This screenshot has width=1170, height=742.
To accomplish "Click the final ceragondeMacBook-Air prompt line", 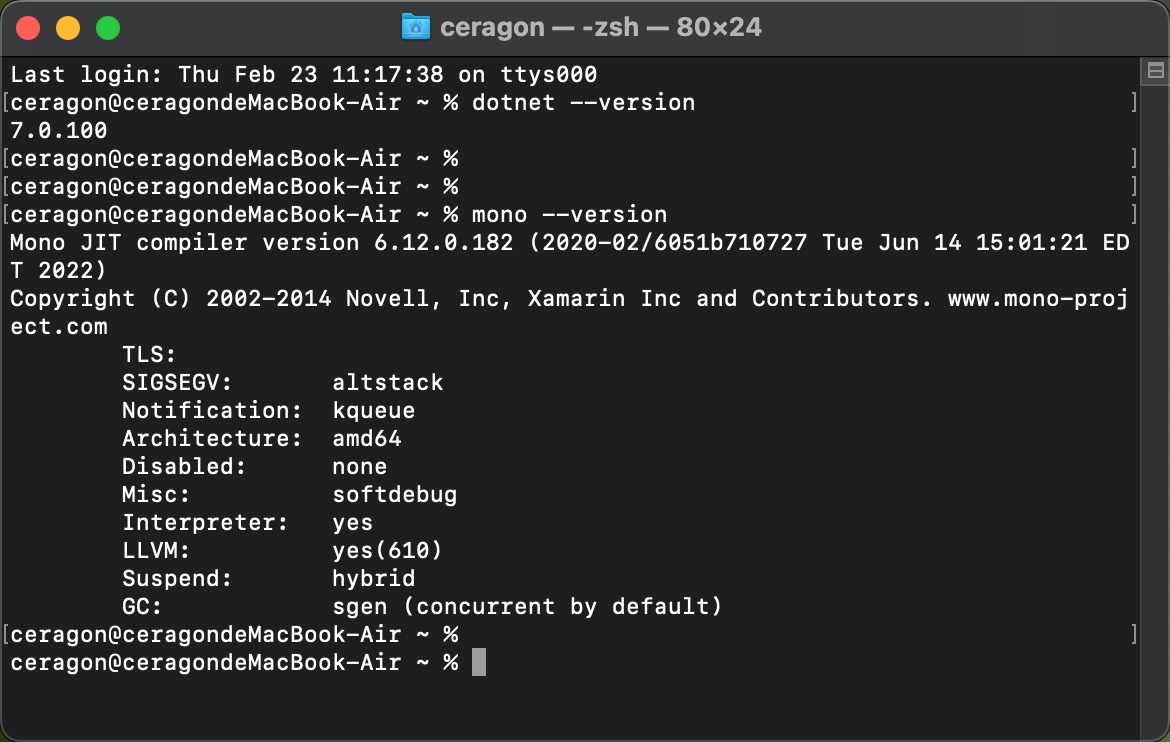I will point(230,662).
